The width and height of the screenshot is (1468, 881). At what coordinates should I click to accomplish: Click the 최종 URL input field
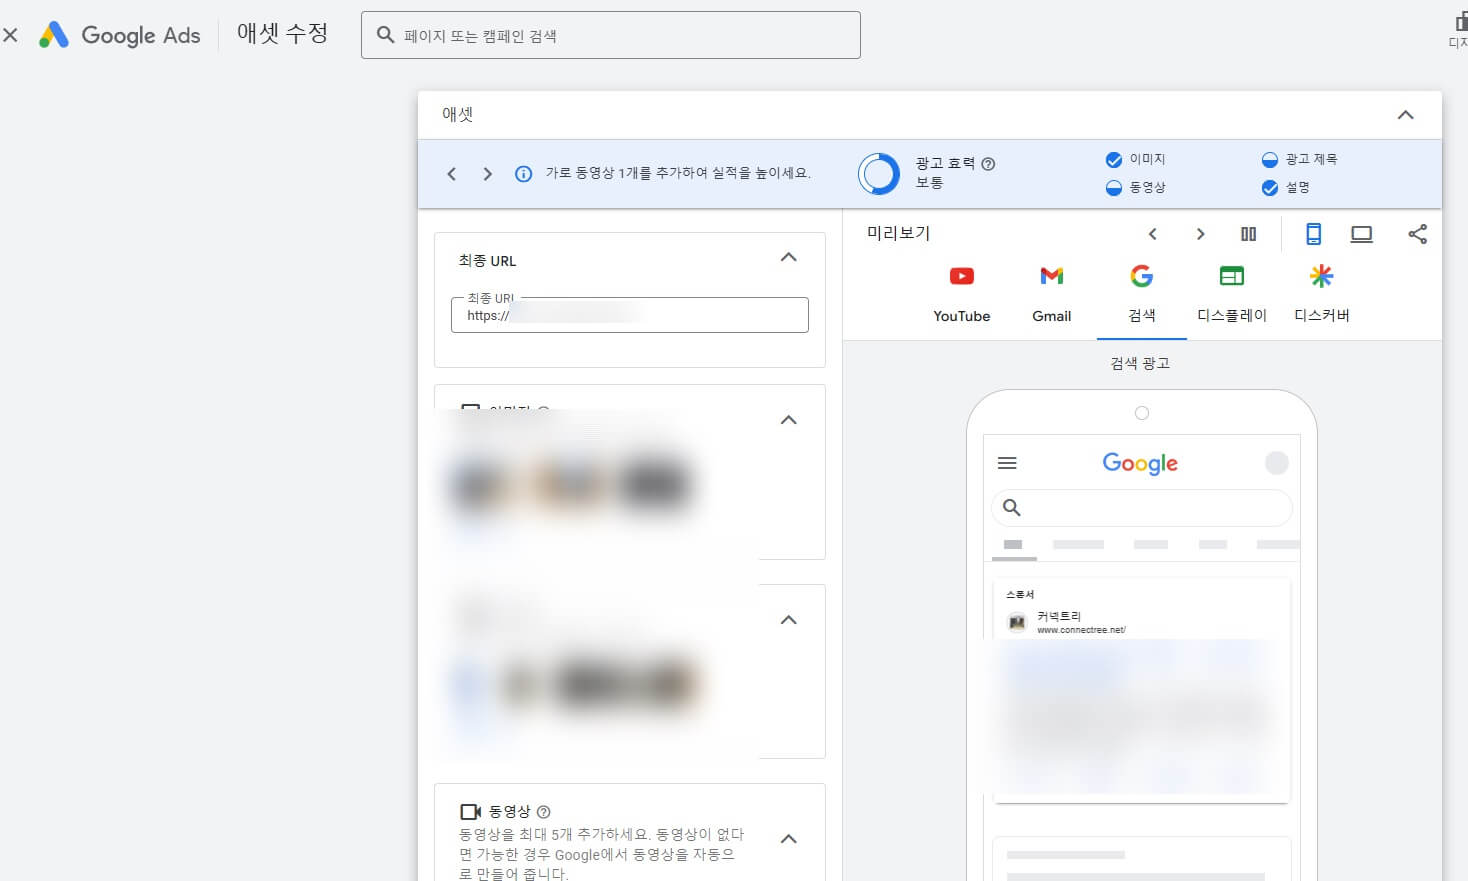click(630, 315)
